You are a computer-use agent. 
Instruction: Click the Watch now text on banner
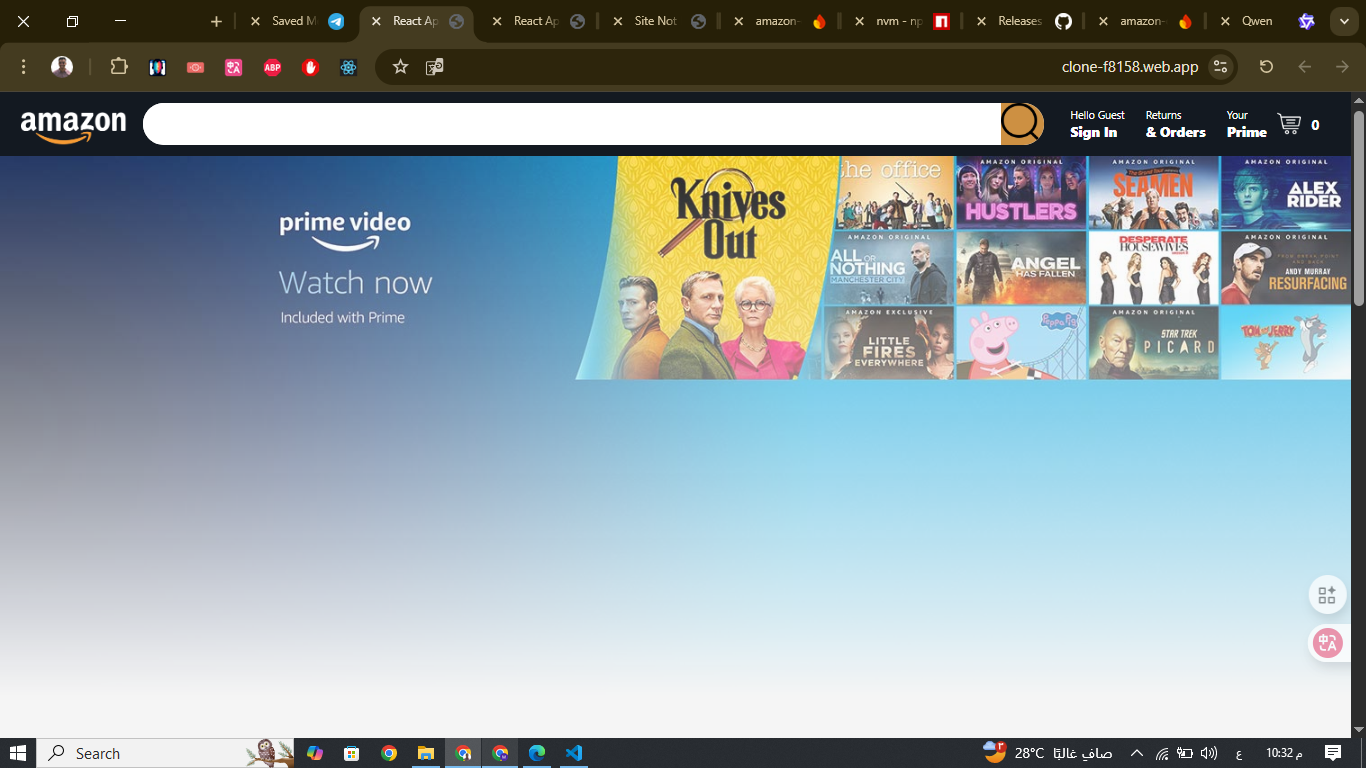(x=355, y=283)
